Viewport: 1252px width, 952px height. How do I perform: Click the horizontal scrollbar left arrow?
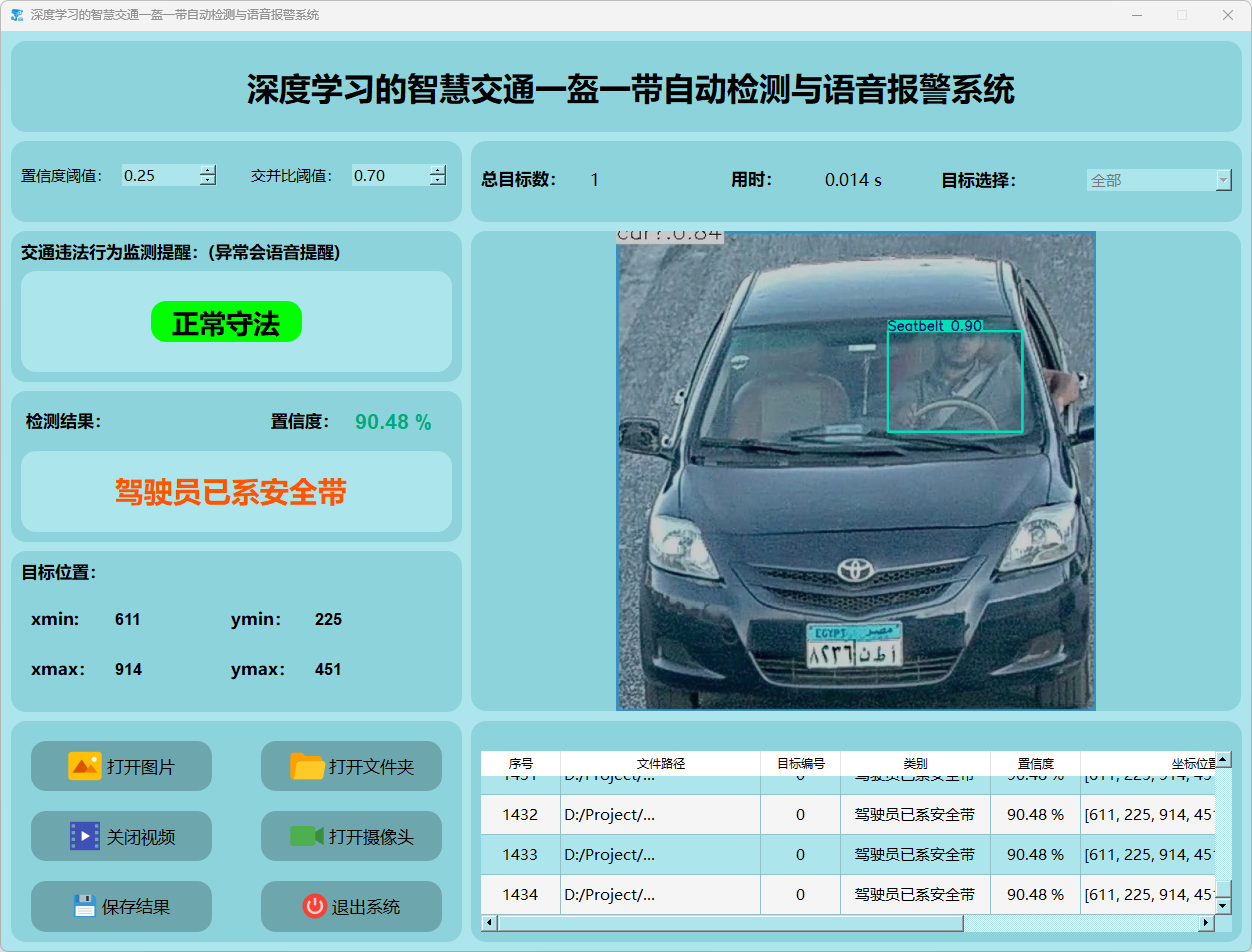point(489,922)
